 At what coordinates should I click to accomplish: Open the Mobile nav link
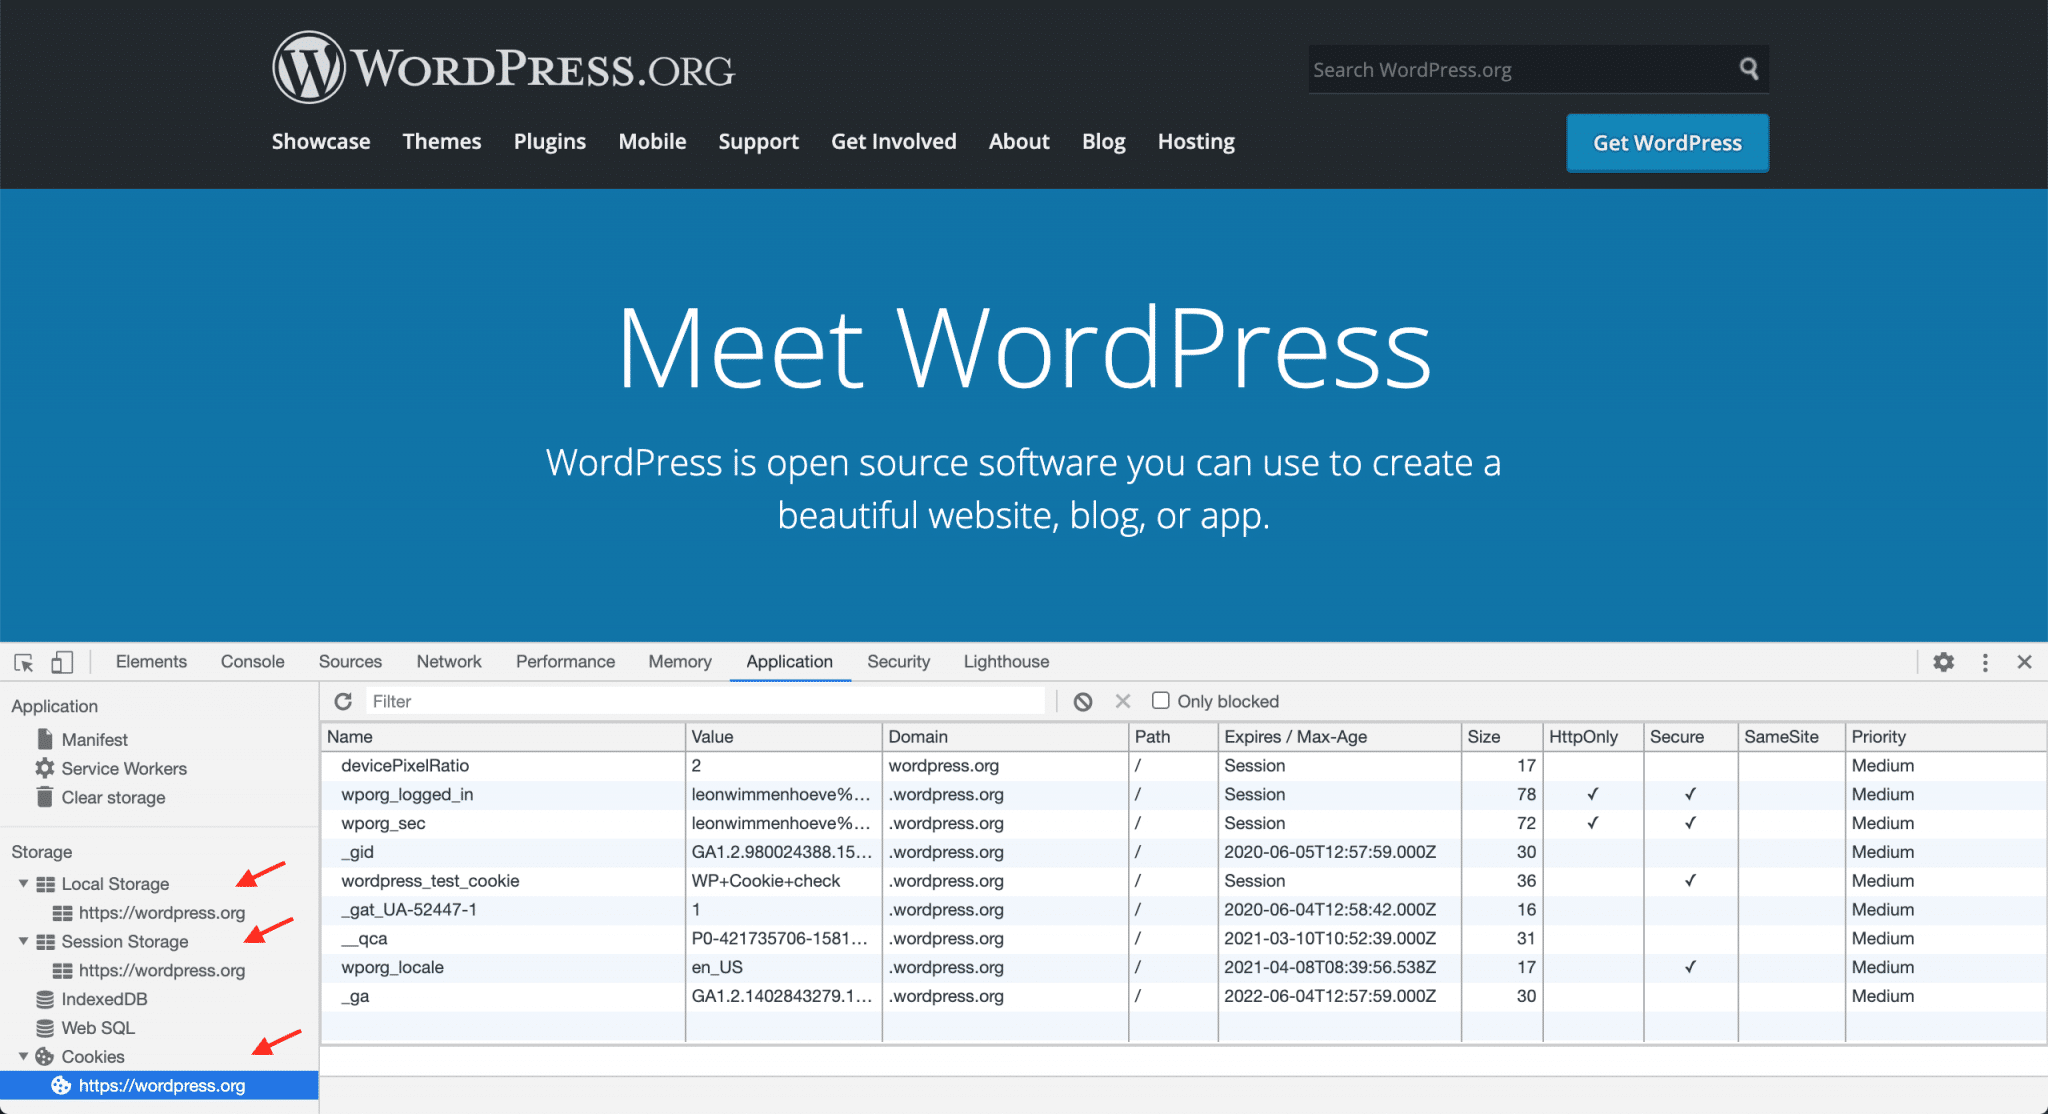(x=652, y=141)
